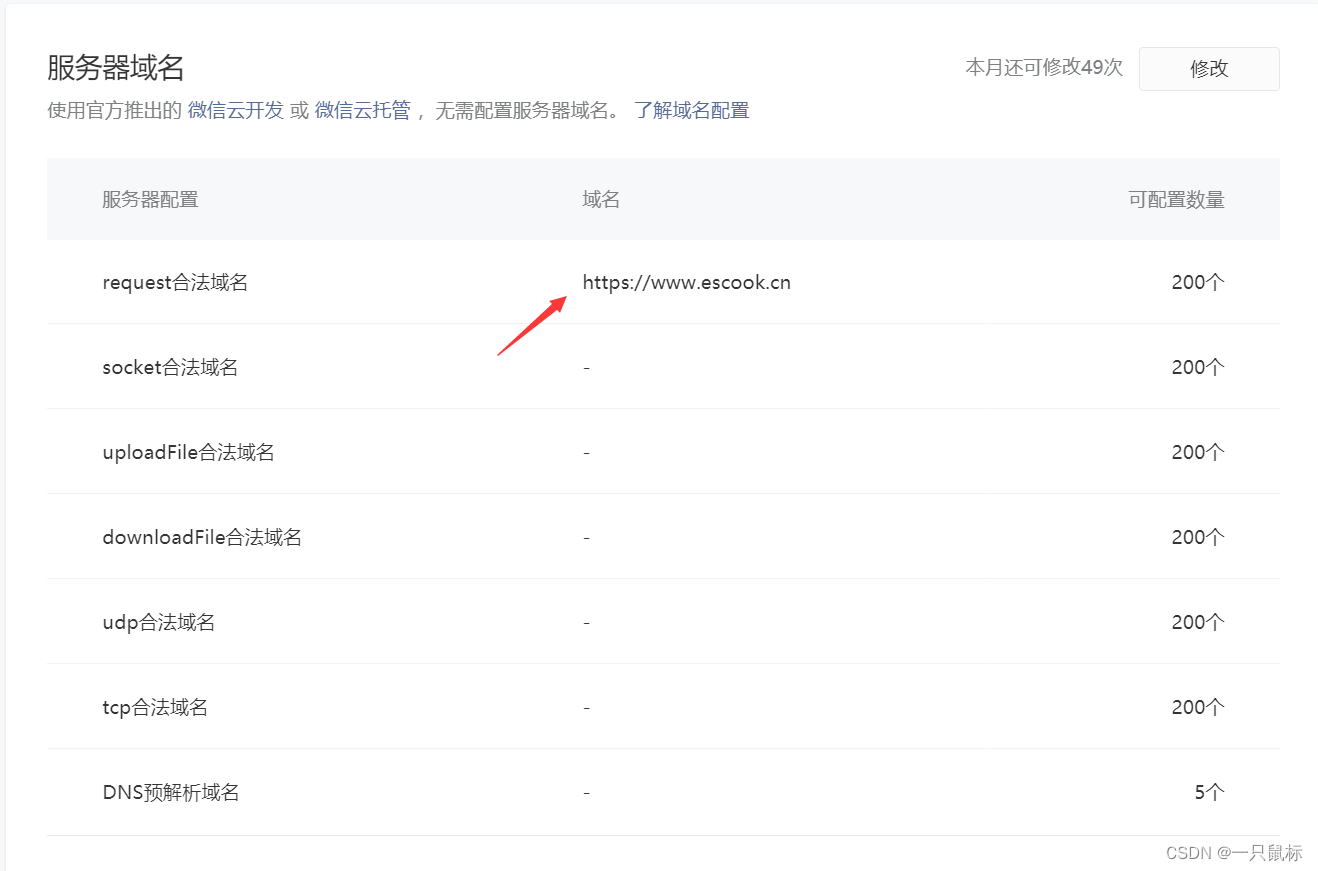Click the socket合法域名 row label
1318x871 pixels.
tap(166, 367)
